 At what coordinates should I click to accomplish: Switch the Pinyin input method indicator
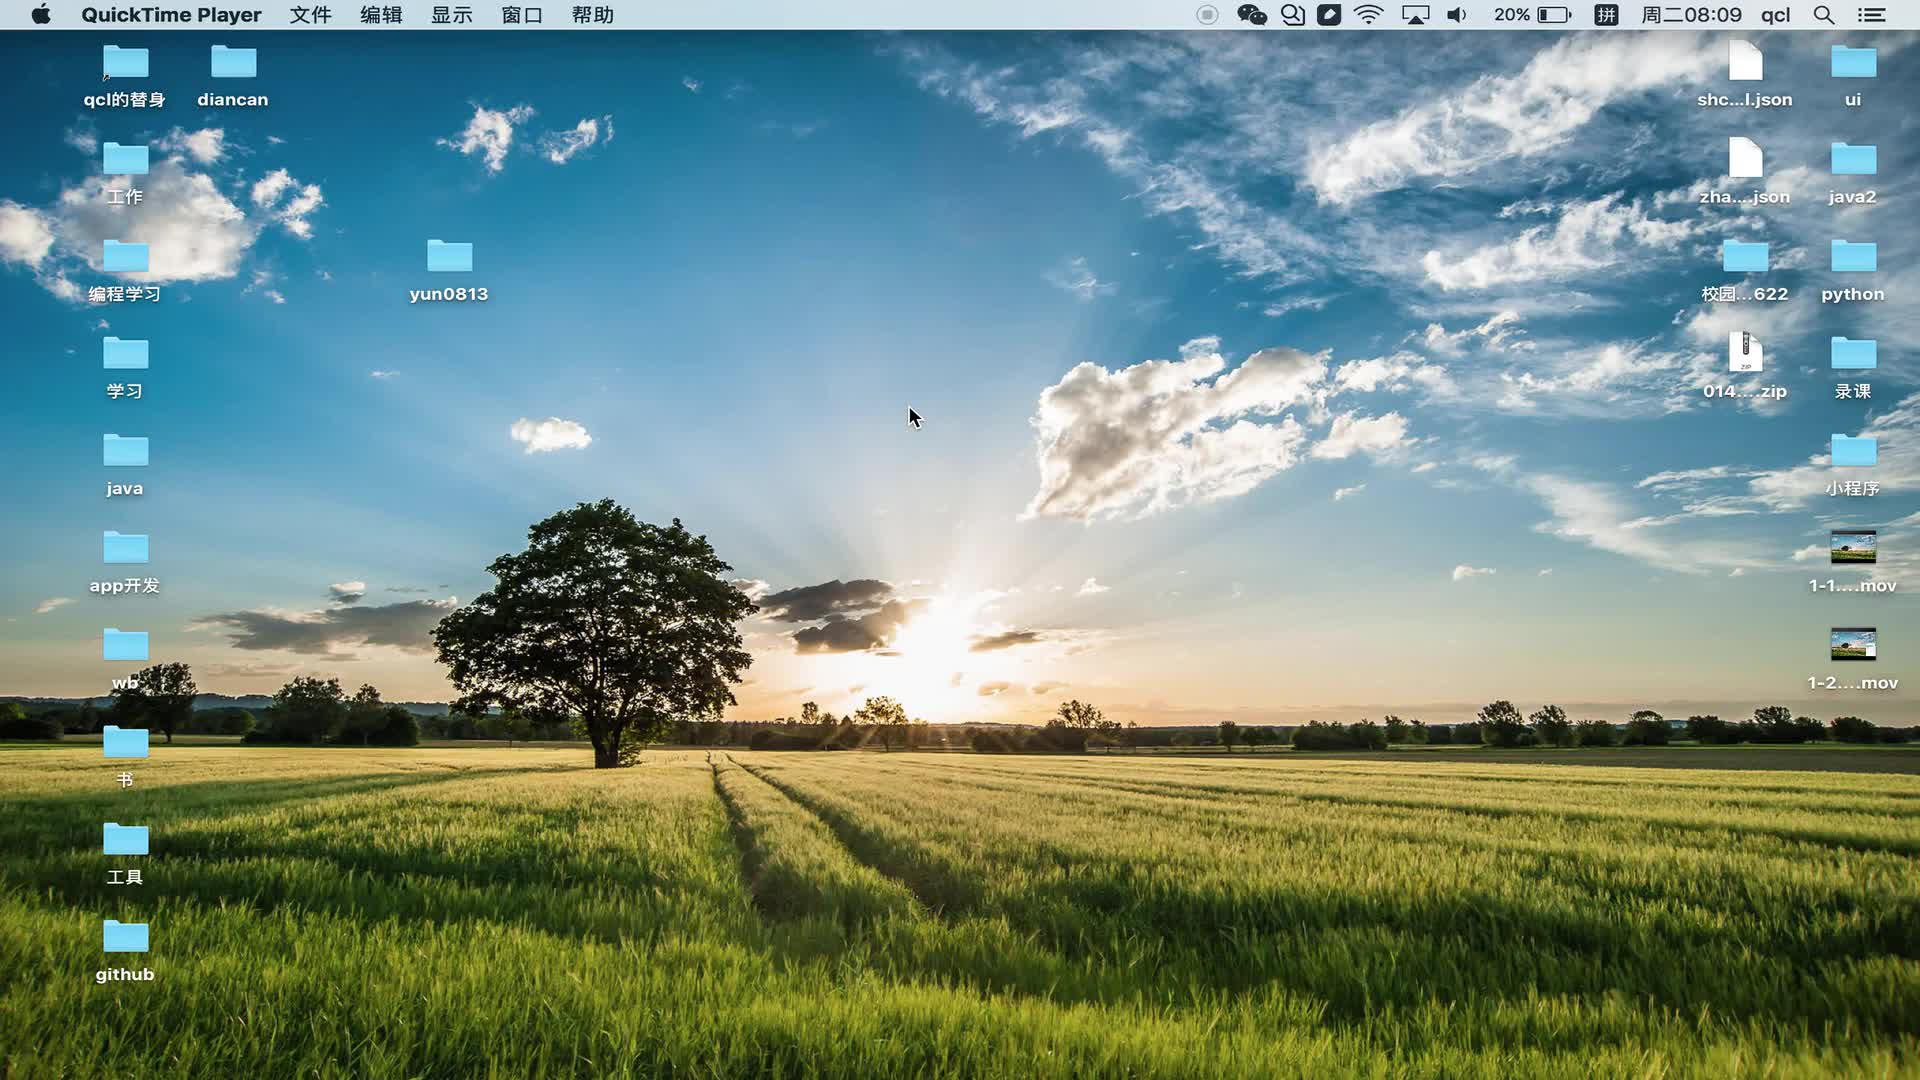(x=1606, y=15)
